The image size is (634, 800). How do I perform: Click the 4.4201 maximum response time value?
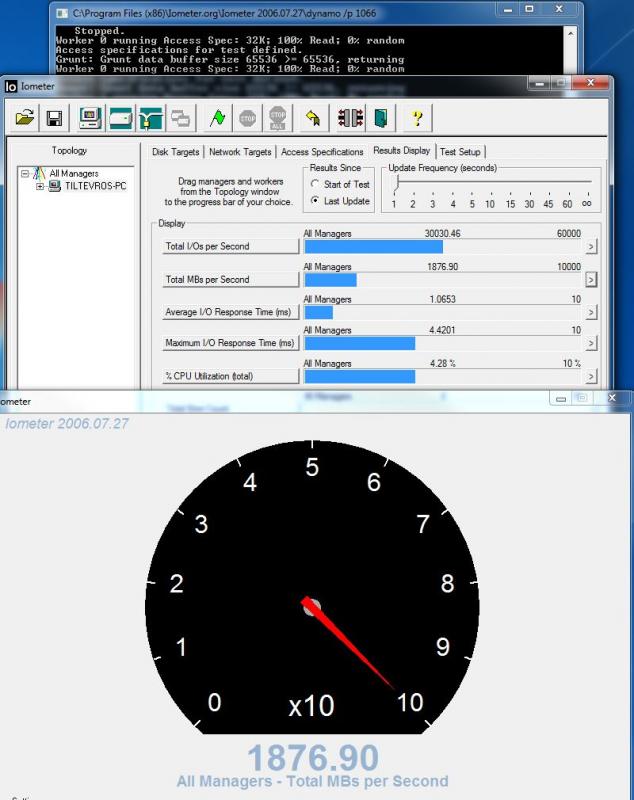(x=442, y=330)
